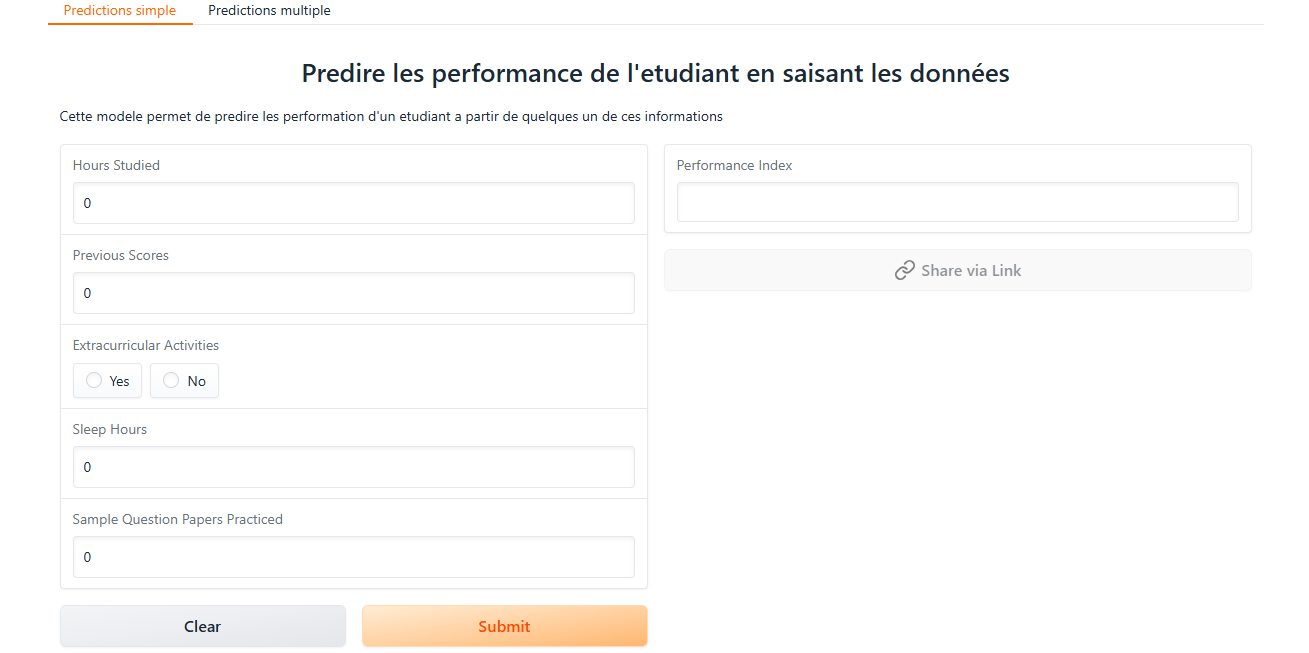Click the Previous Scores input field
Image resolution: width=1309 pixels, height=653 pixels.
click(353, 293)
